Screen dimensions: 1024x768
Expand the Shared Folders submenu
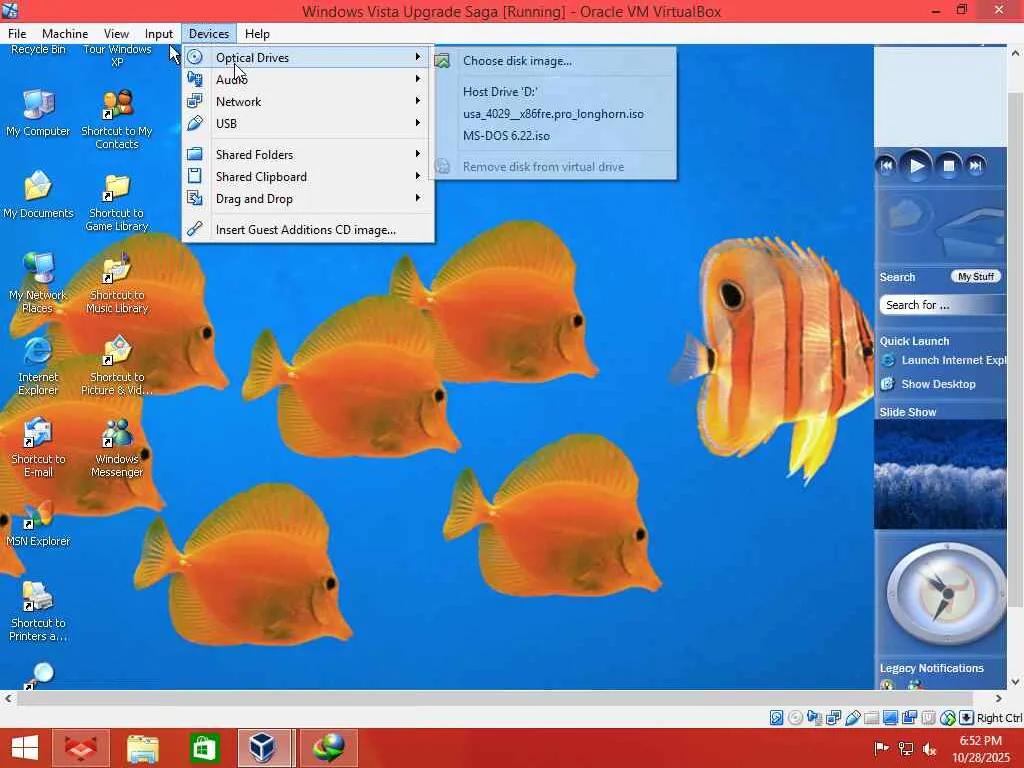click(307, 154)
